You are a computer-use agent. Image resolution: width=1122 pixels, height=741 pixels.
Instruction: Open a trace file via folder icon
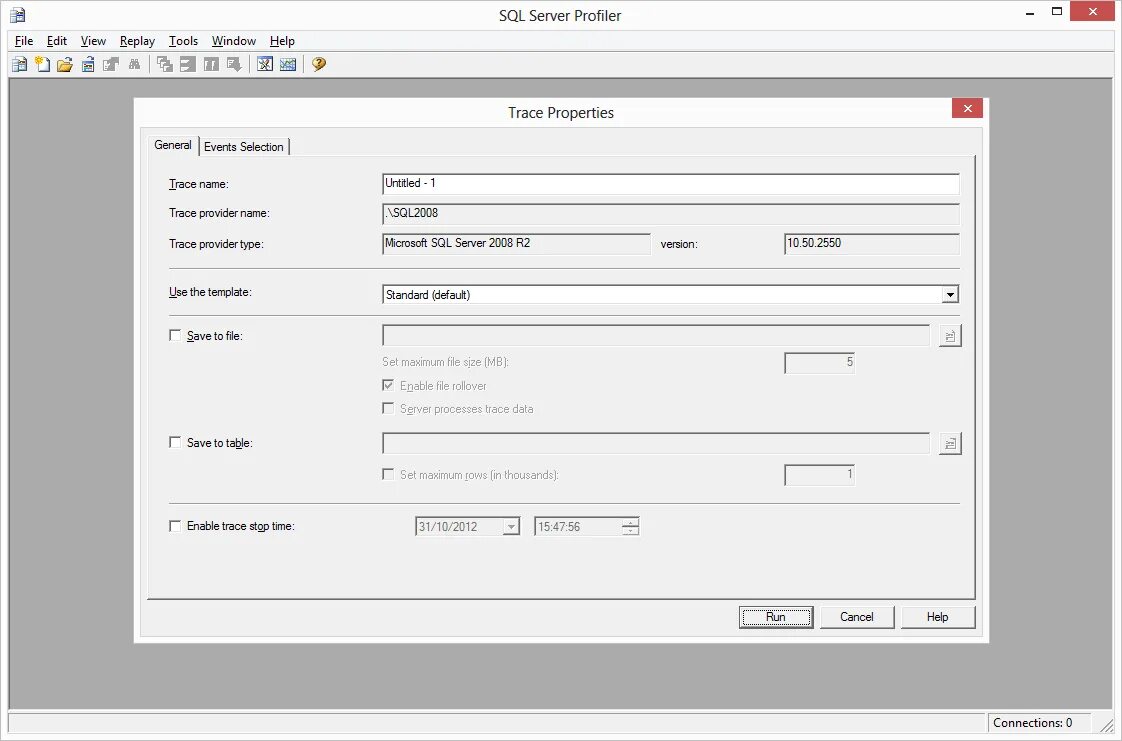(65, 64)
